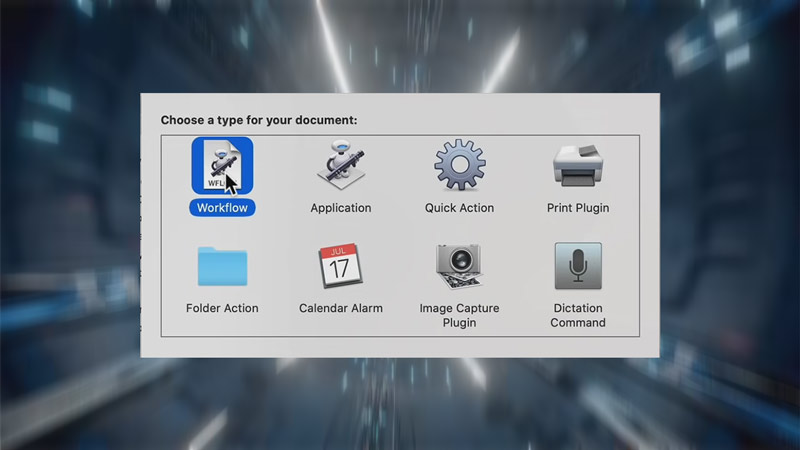Click the "Image Capture Plugin" label
The image size is (800, 450).
459,315
